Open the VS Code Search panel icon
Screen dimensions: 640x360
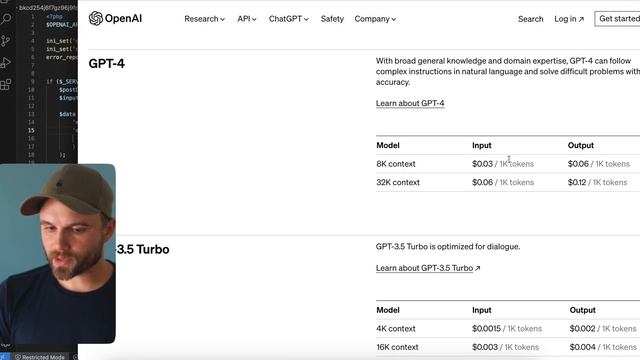(6, 19)
